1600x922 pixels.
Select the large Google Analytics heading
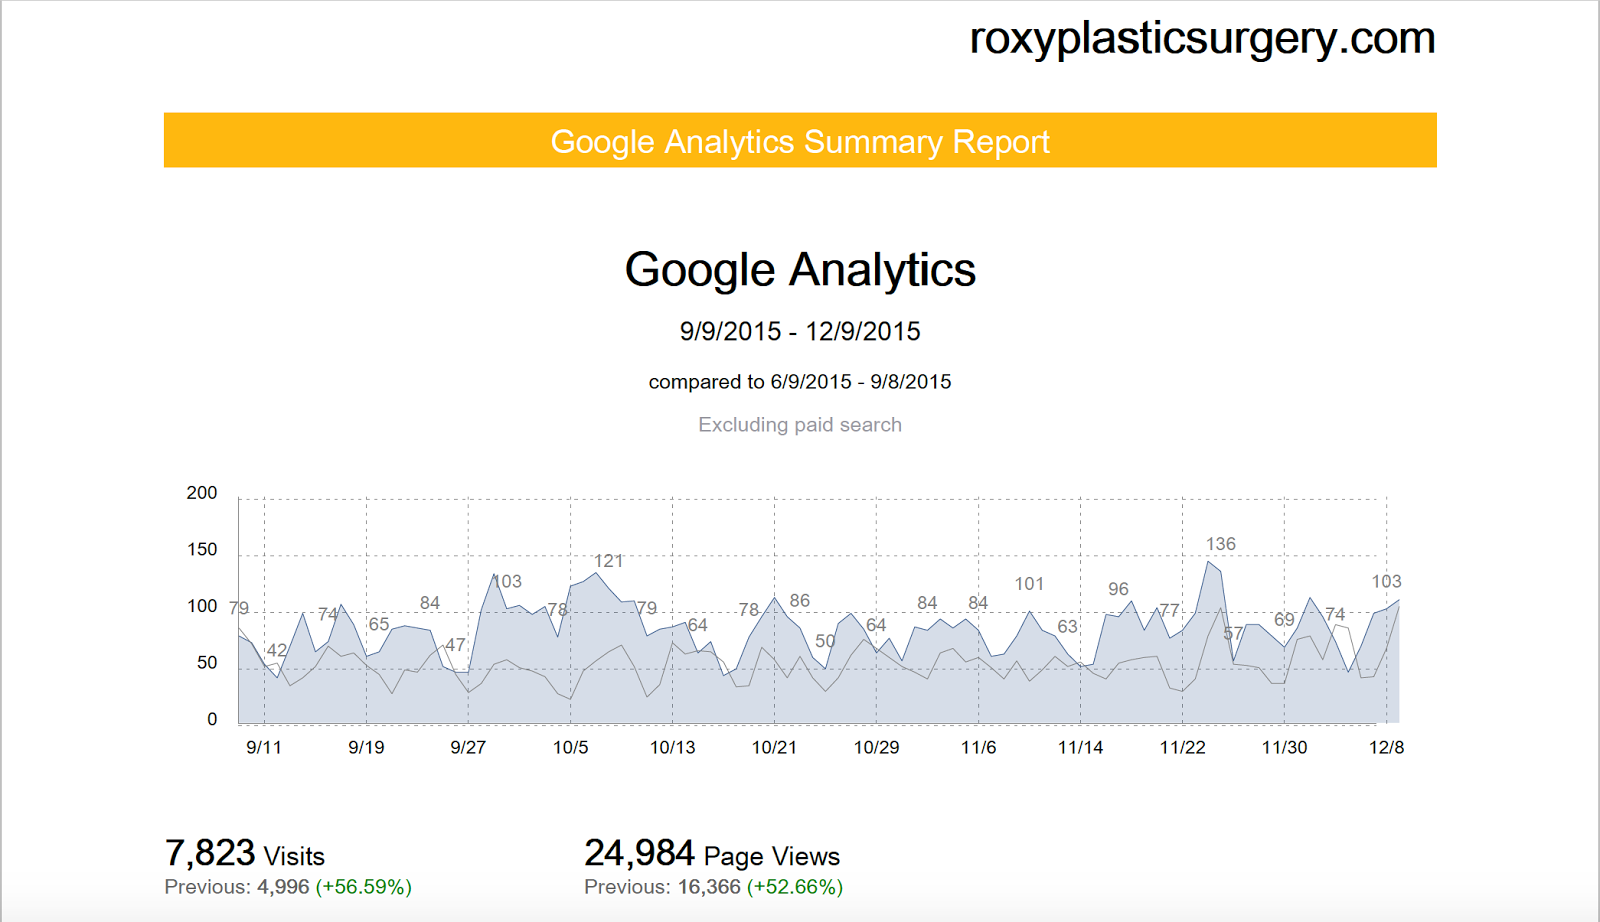pyautogui.click(x=800, y=270)
